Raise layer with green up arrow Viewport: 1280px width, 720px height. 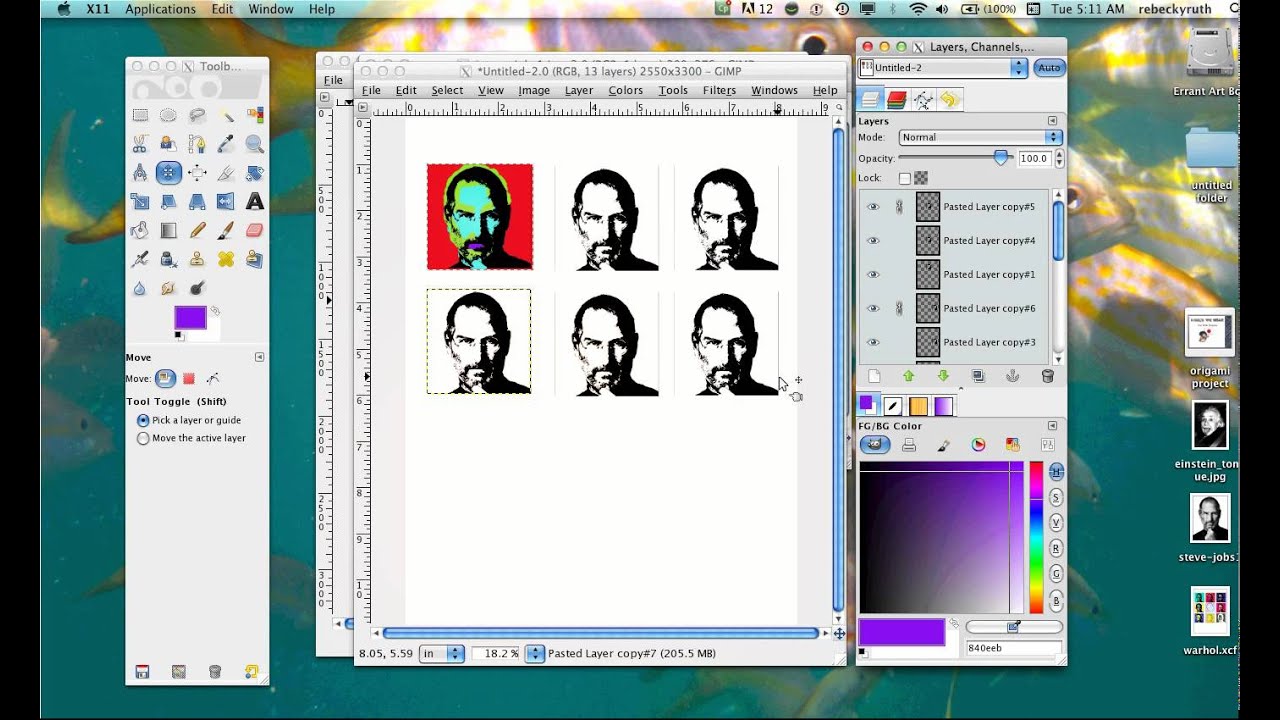(908, 376)
